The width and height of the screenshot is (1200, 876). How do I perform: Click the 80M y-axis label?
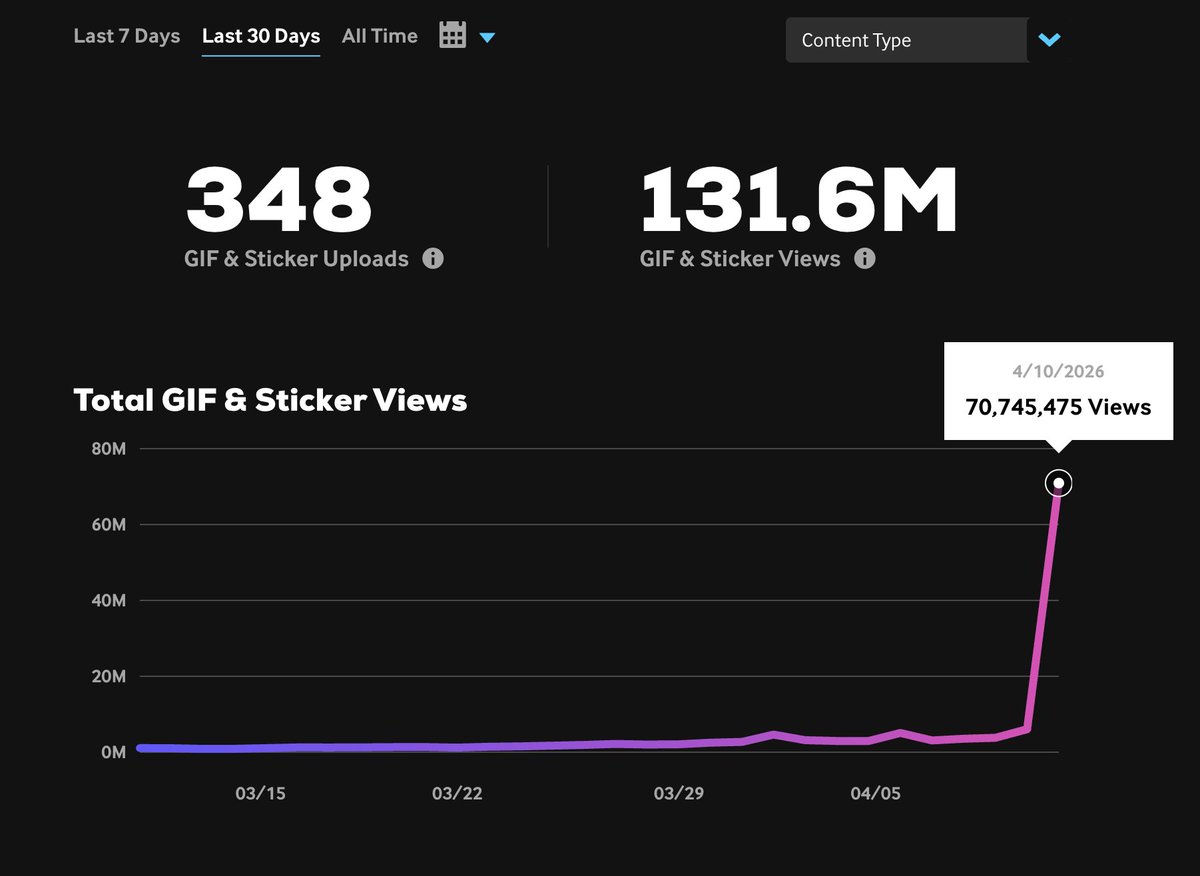pos(107,449)
